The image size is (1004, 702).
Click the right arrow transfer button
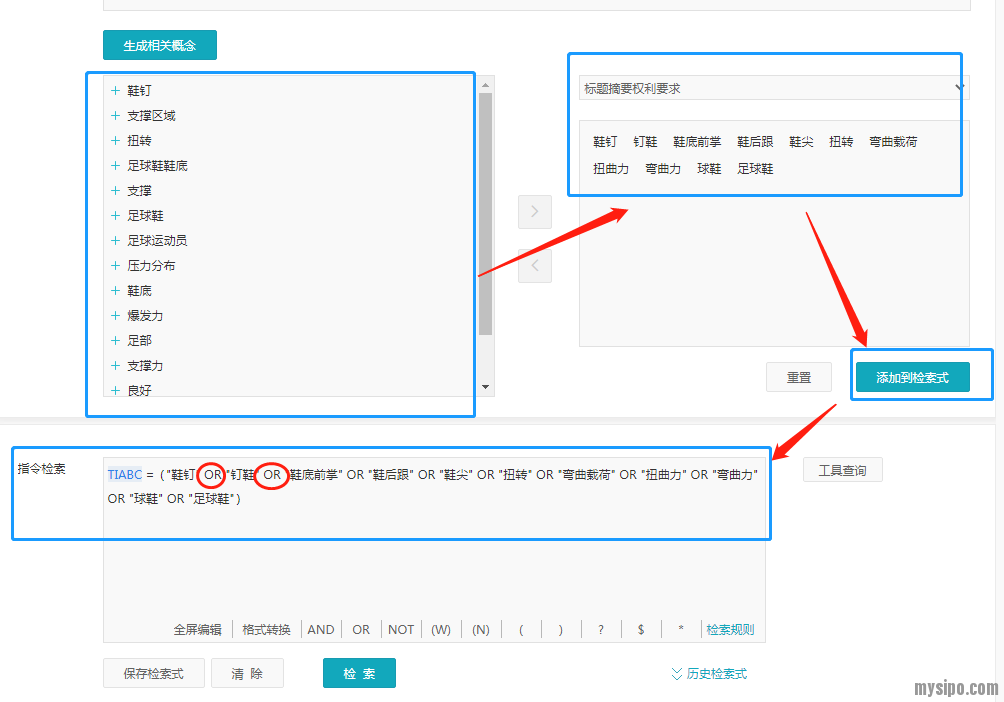click(x=534, y=212)
